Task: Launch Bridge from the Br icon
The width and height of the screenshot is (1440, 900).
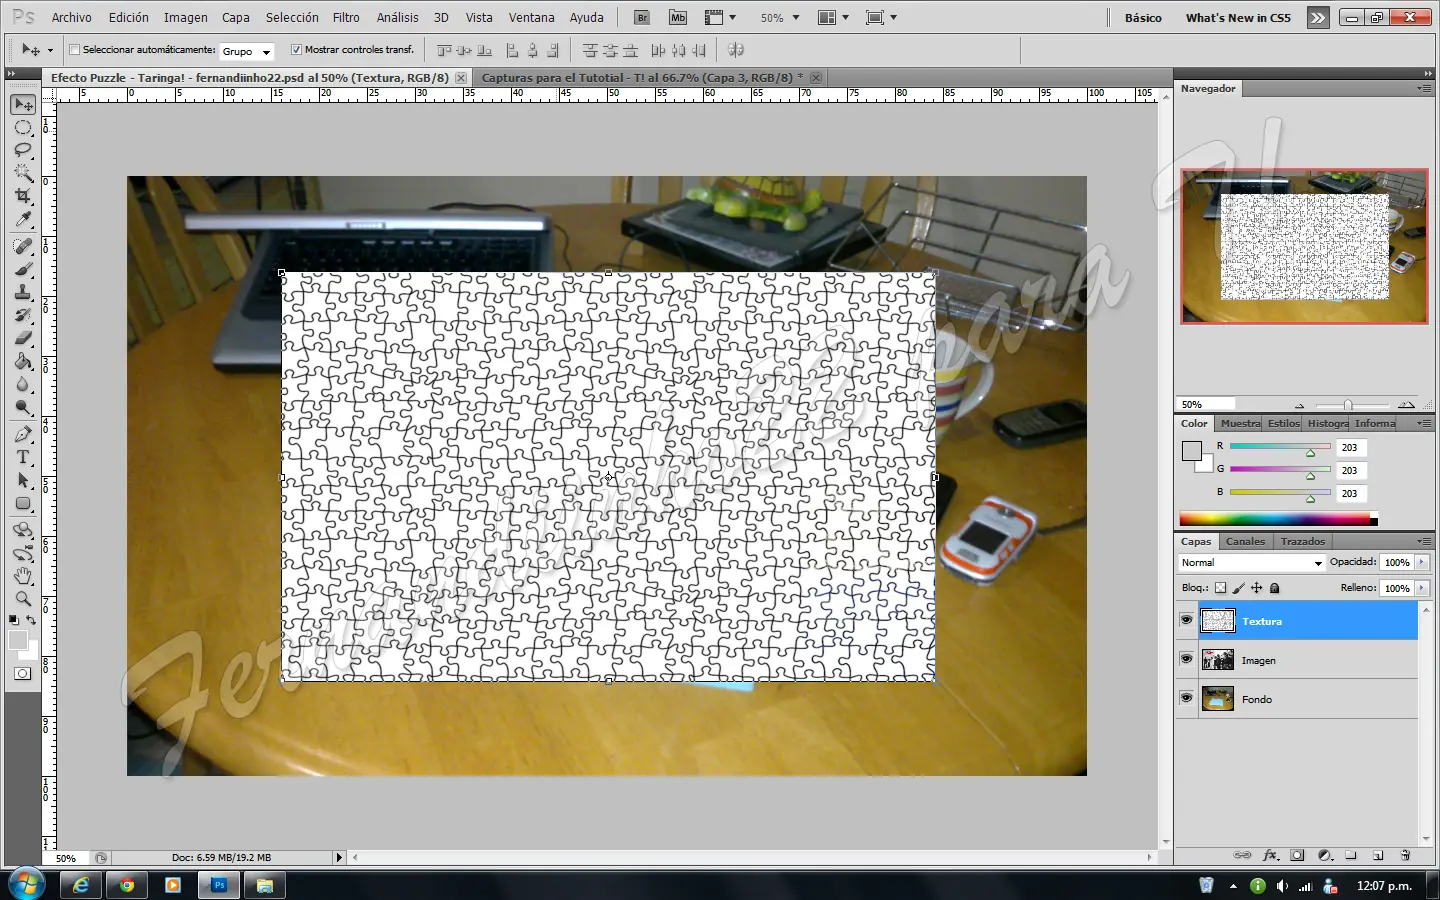Action: point(642,17)
